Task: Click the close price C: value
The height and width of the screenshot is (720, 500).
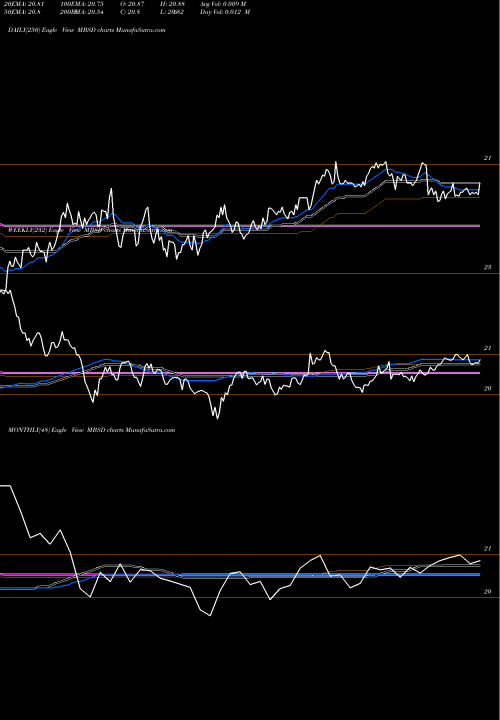Action: click(130, 12)
